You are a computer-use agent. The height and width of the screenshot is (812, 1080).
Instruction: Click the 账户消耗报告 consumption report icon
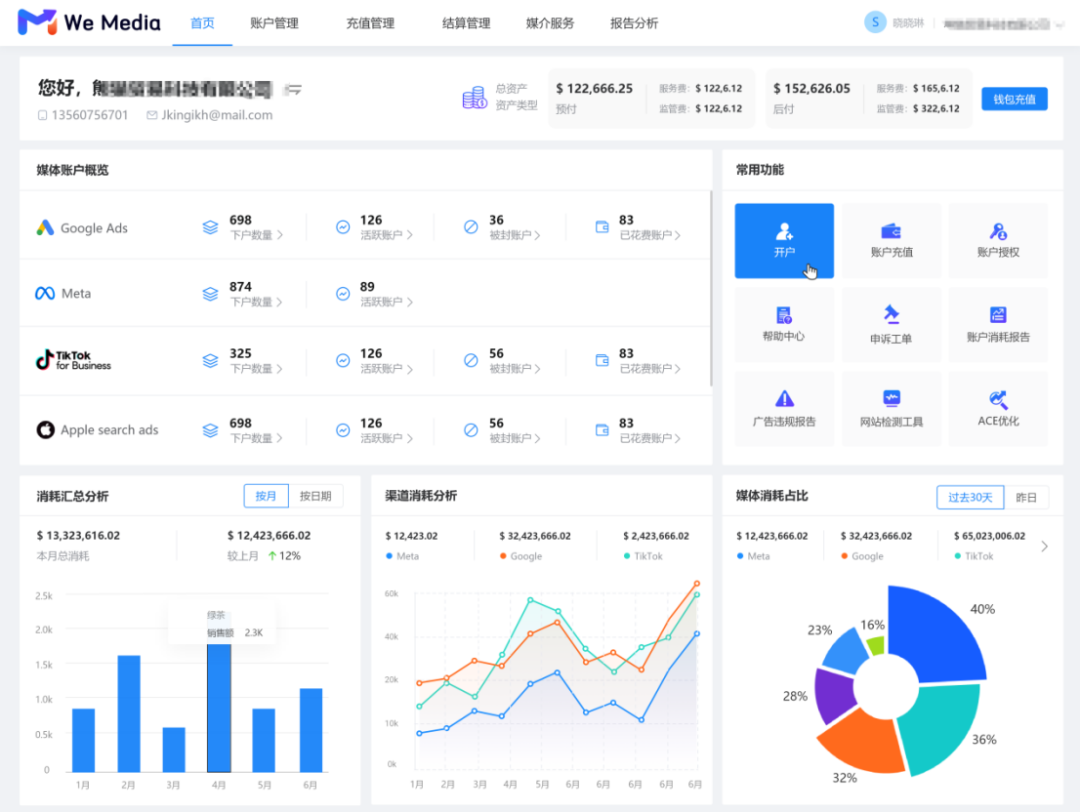[998, 324]
